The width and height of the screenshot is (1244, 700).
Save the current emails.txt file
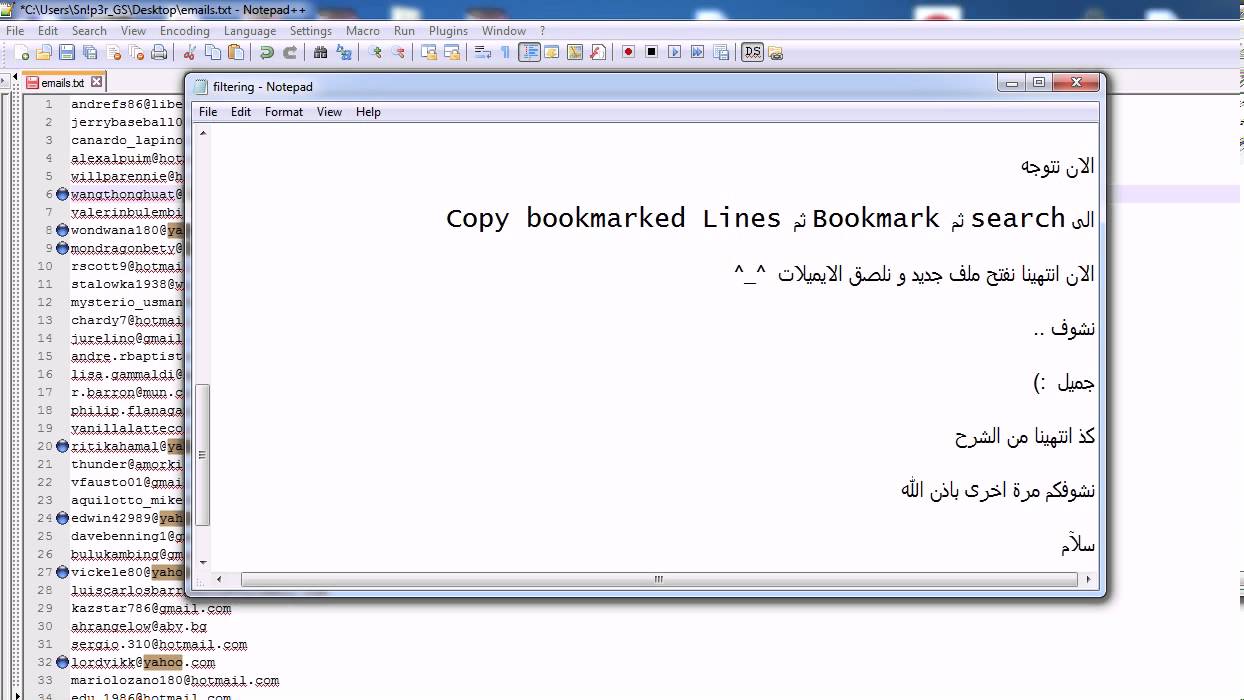click(x=66, y=52)
